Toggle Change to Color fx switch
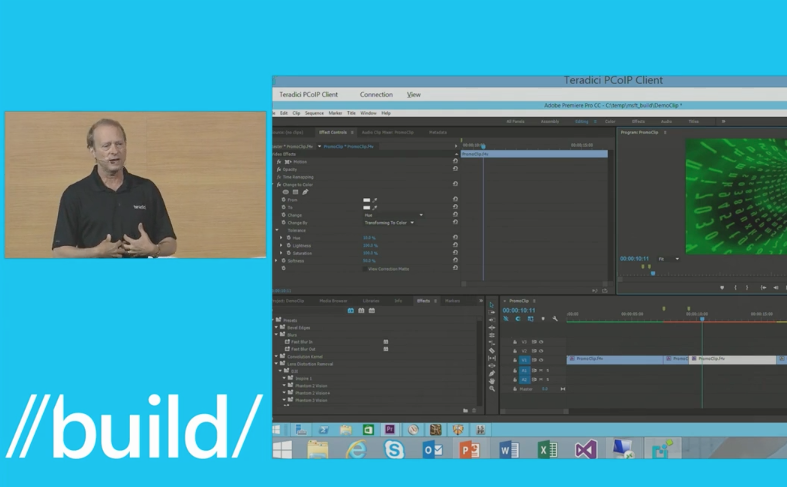The width and height of the screenshot is (787, 487). pyautogui.click(x=279, y=184)
